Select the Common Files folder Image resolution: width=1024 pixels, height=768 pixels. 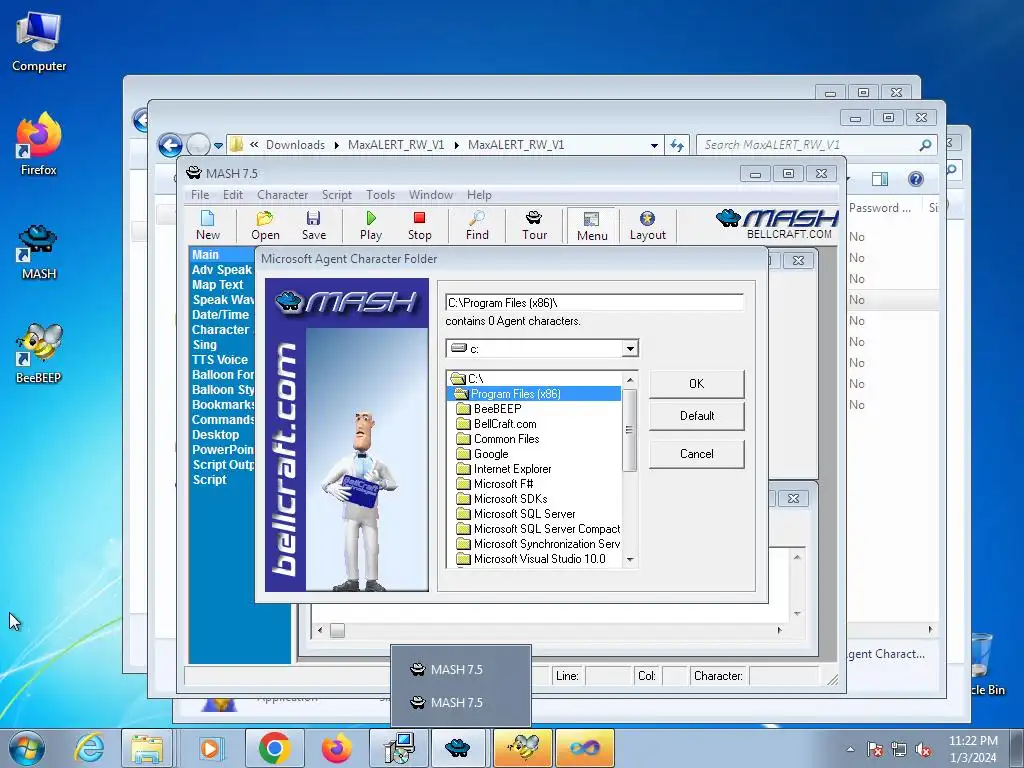click(x=506, y=439)
